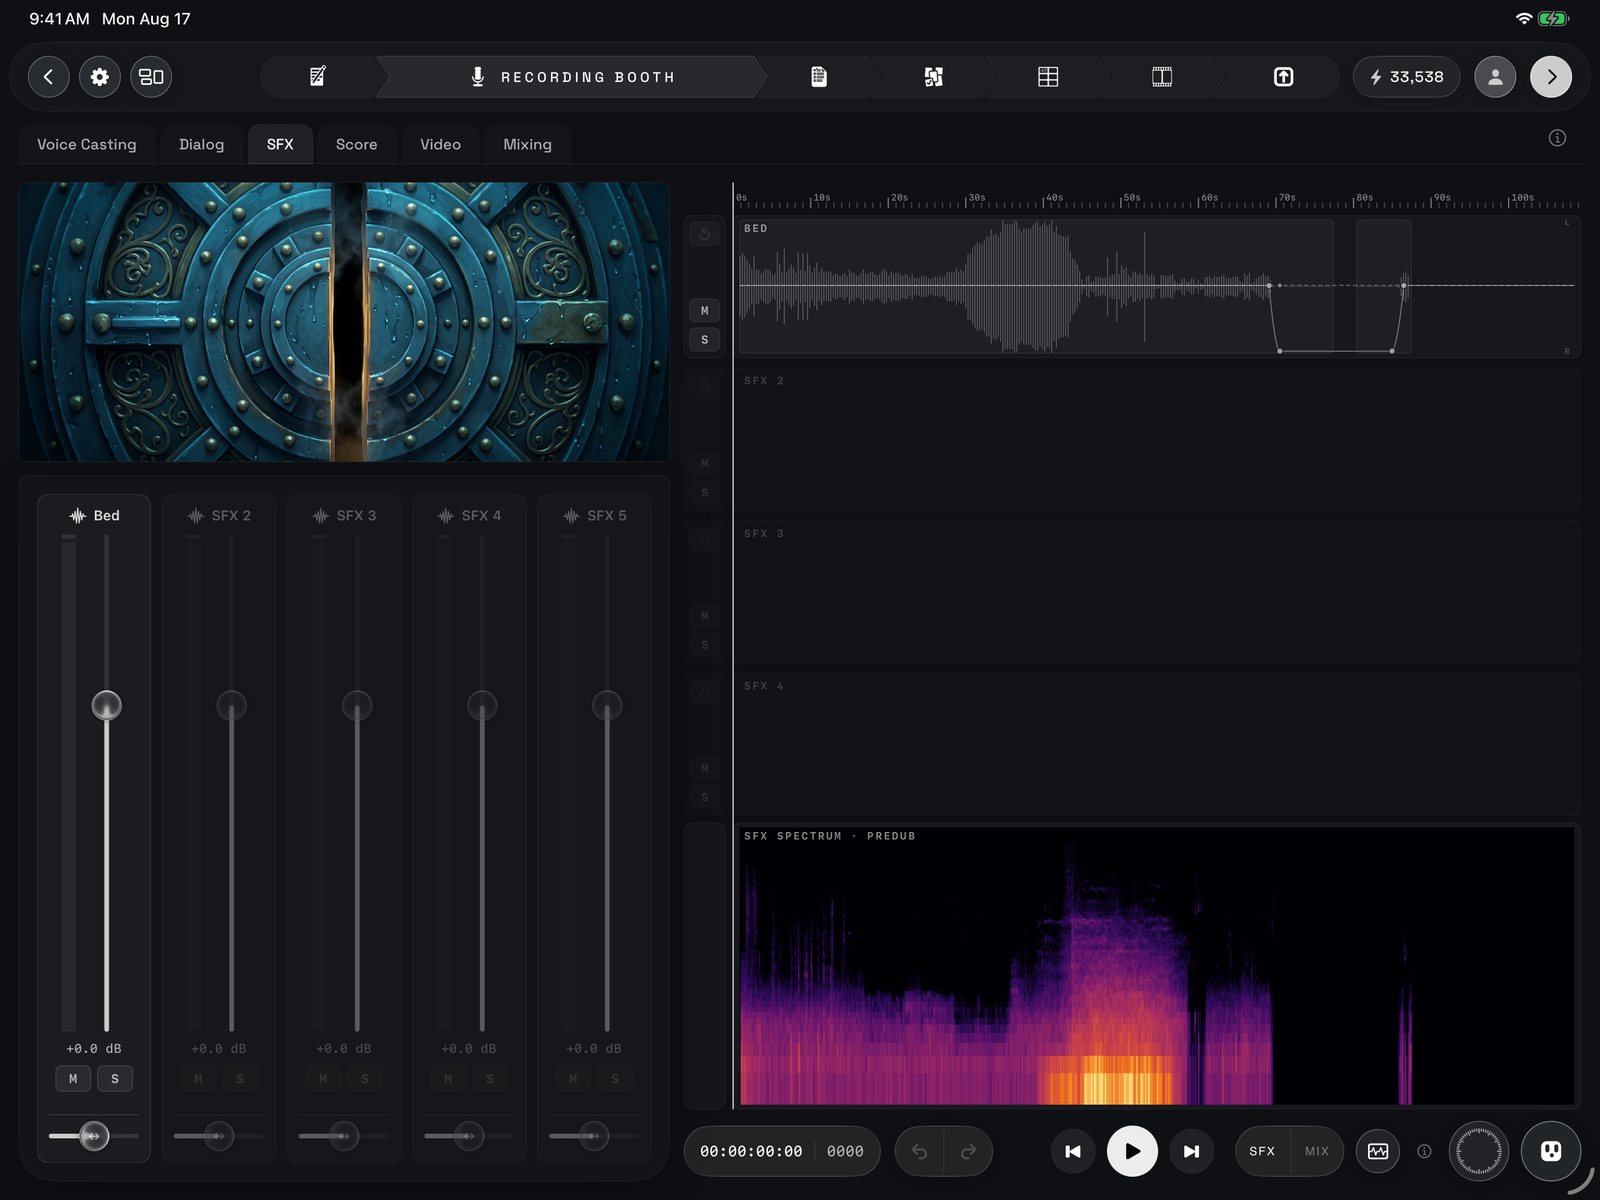
Task: Select the SFX monitoring mode
Action: click(1262, 1152)
